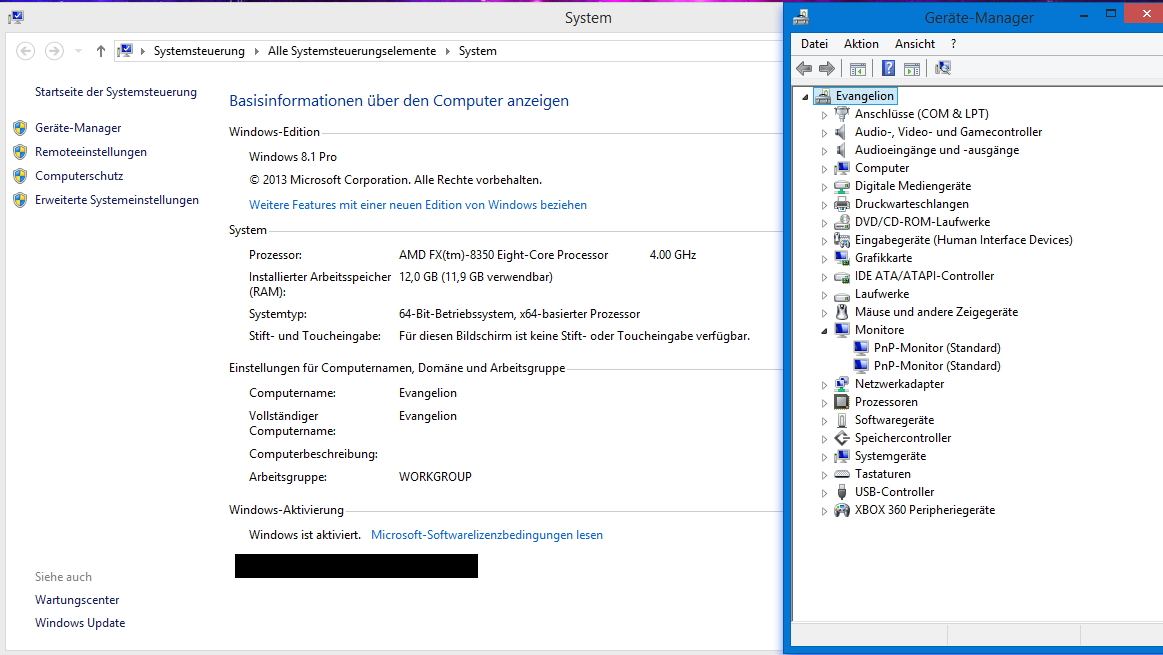Click the scan for hardware changes icon
This screenshot has width=1163, height=655.
click(x=943, y=68)
